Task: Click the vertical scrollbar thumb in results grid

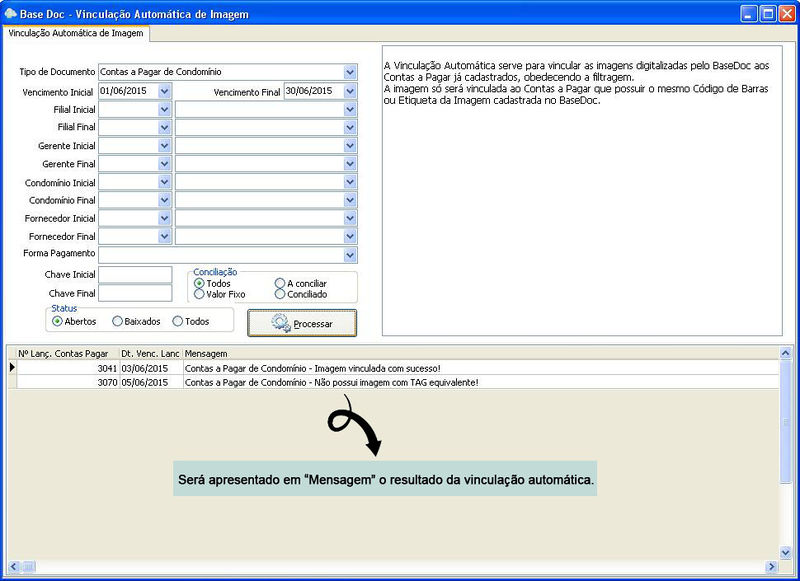Action: (786, 421)
